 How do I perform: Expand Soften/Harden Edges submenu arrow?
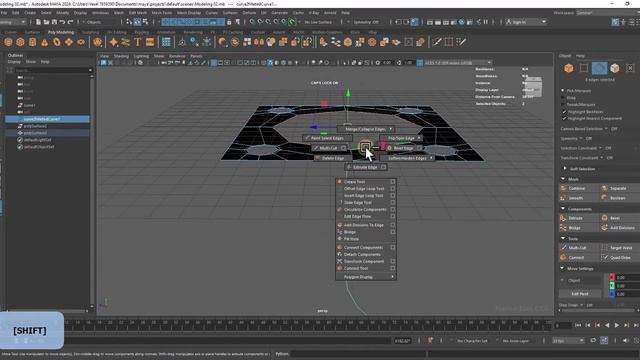[x=431, y=158]
